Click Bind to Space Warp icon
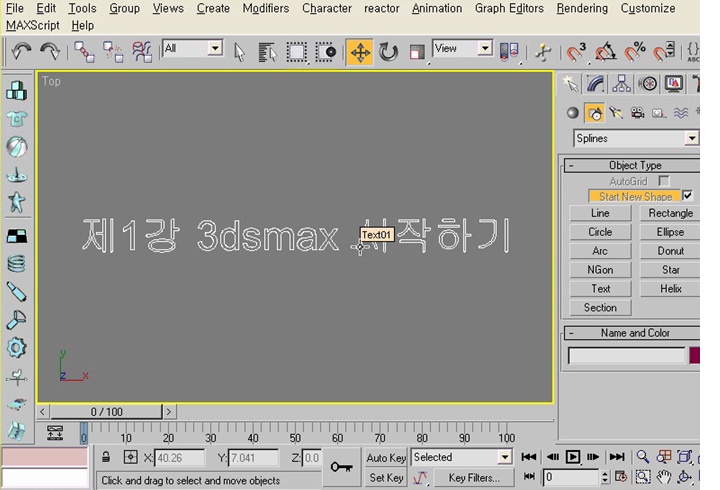This screenshot has height=490, width=720. coord(142,51)
